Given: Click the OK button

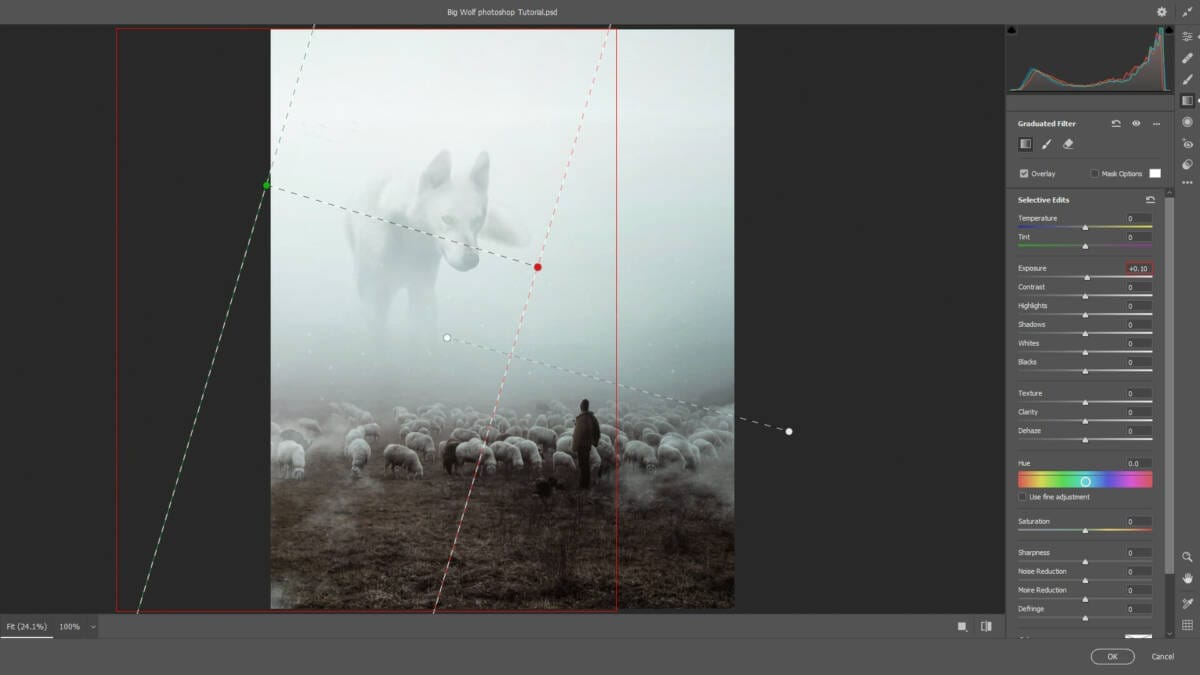Looking at the screenshot, I should pos(1112,657).
